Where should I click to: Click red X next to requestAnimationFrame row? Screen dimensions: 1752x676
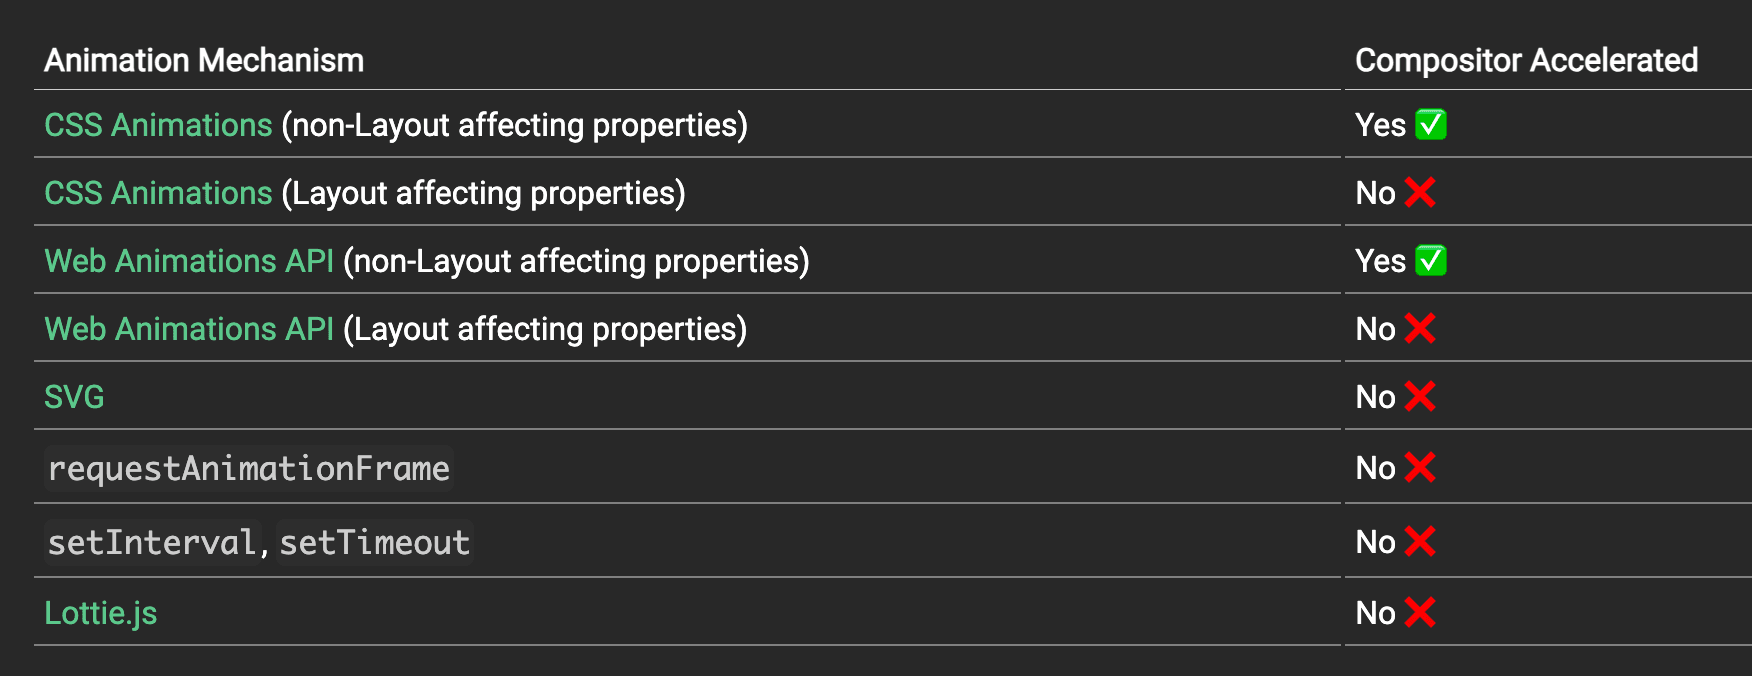pos(1420,467)
